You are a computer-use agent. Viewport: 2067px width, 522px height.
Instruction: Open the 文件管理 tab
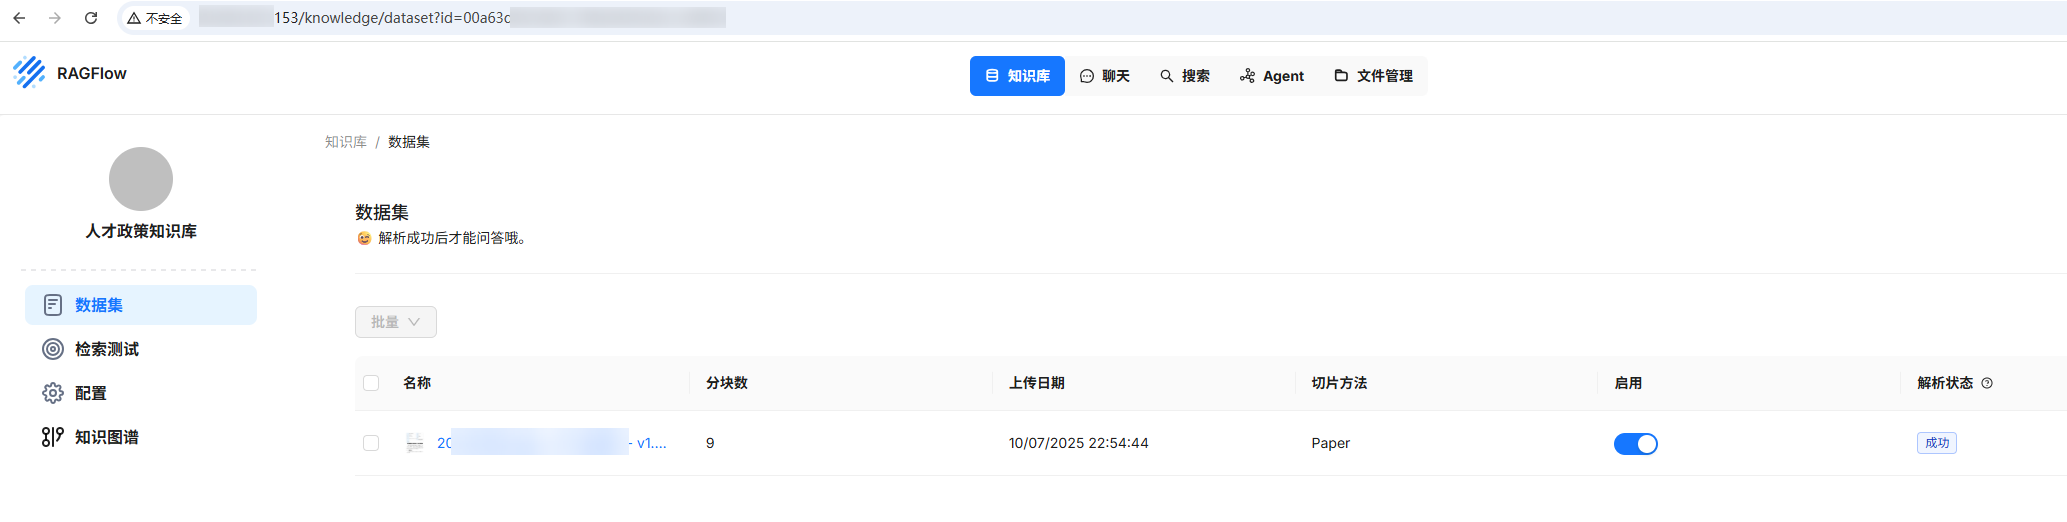1374,76
